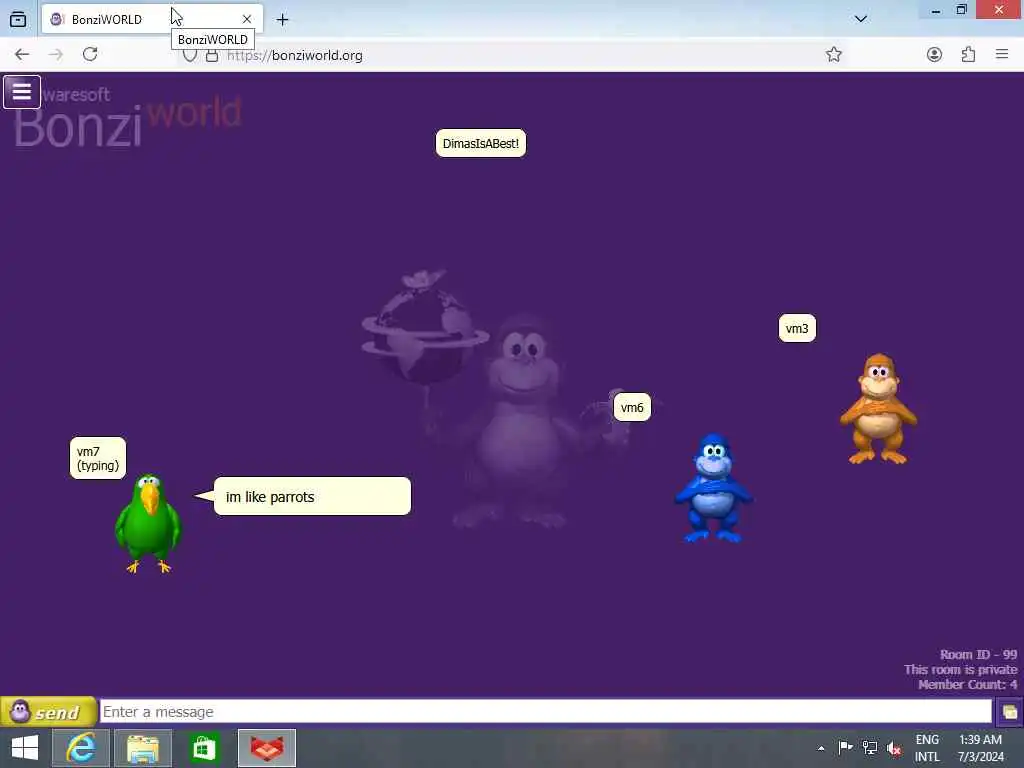Image resolution: width=1024 pixels, height=768 pixels.
Task: Close the BonziWORLD tab
Action: click(x=247, y=20)
